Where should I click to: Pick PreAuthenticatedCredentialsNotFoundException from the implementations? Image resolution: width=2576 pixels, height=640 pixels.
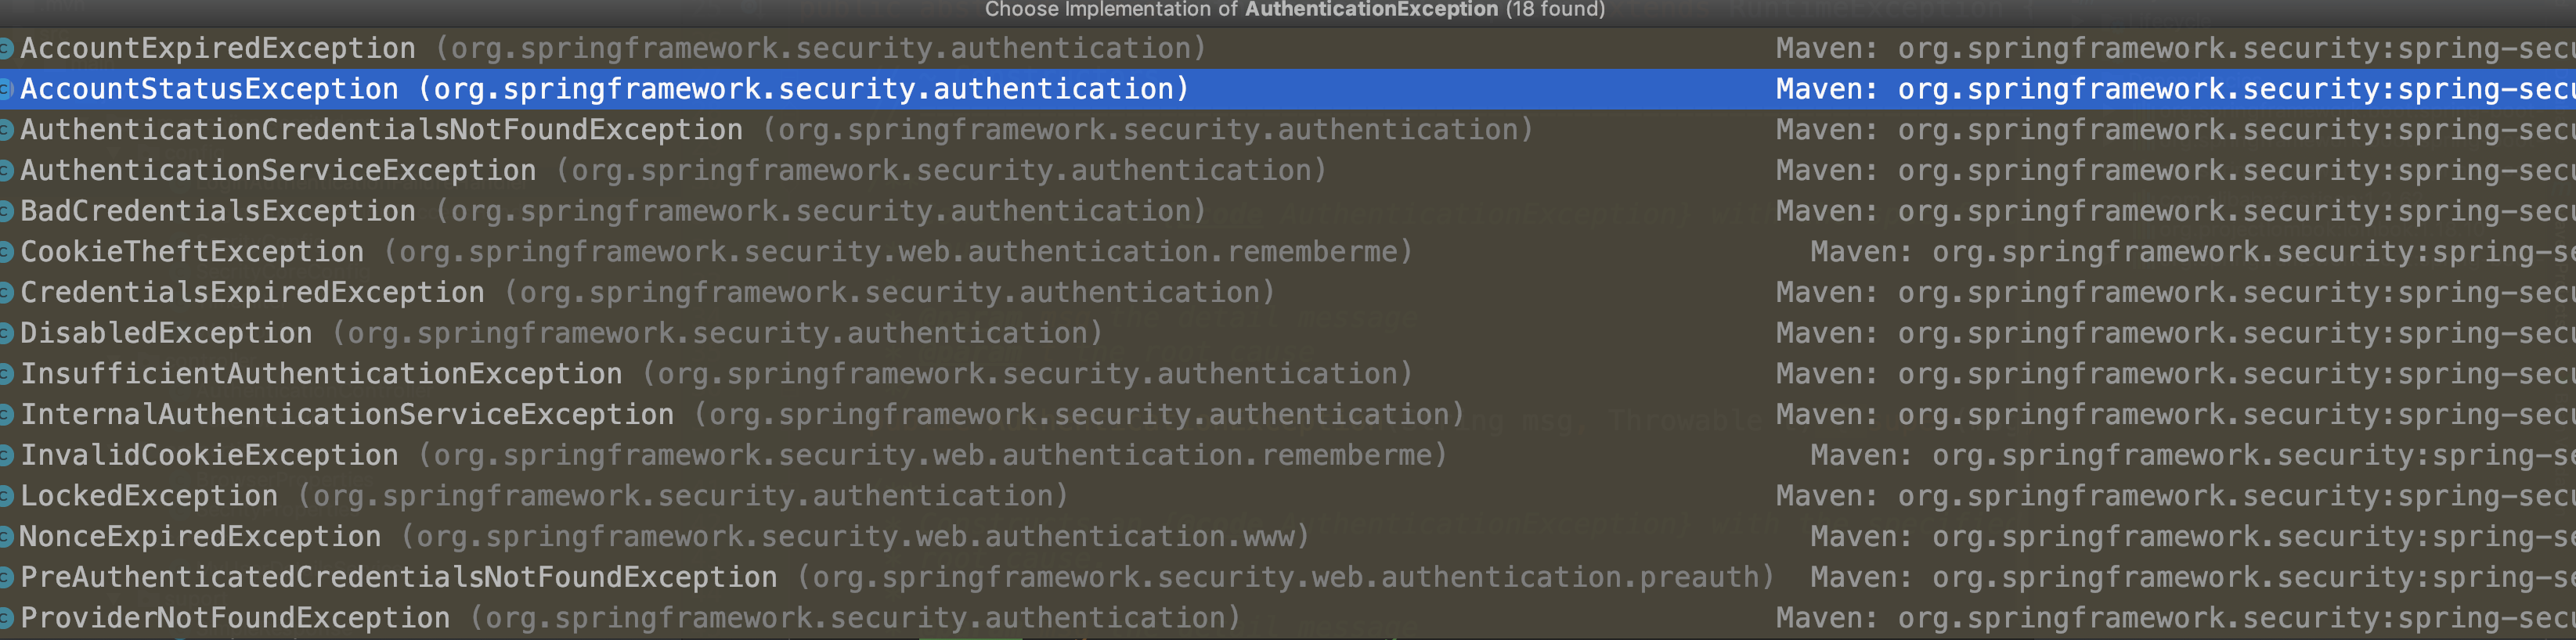coord(398,578)
